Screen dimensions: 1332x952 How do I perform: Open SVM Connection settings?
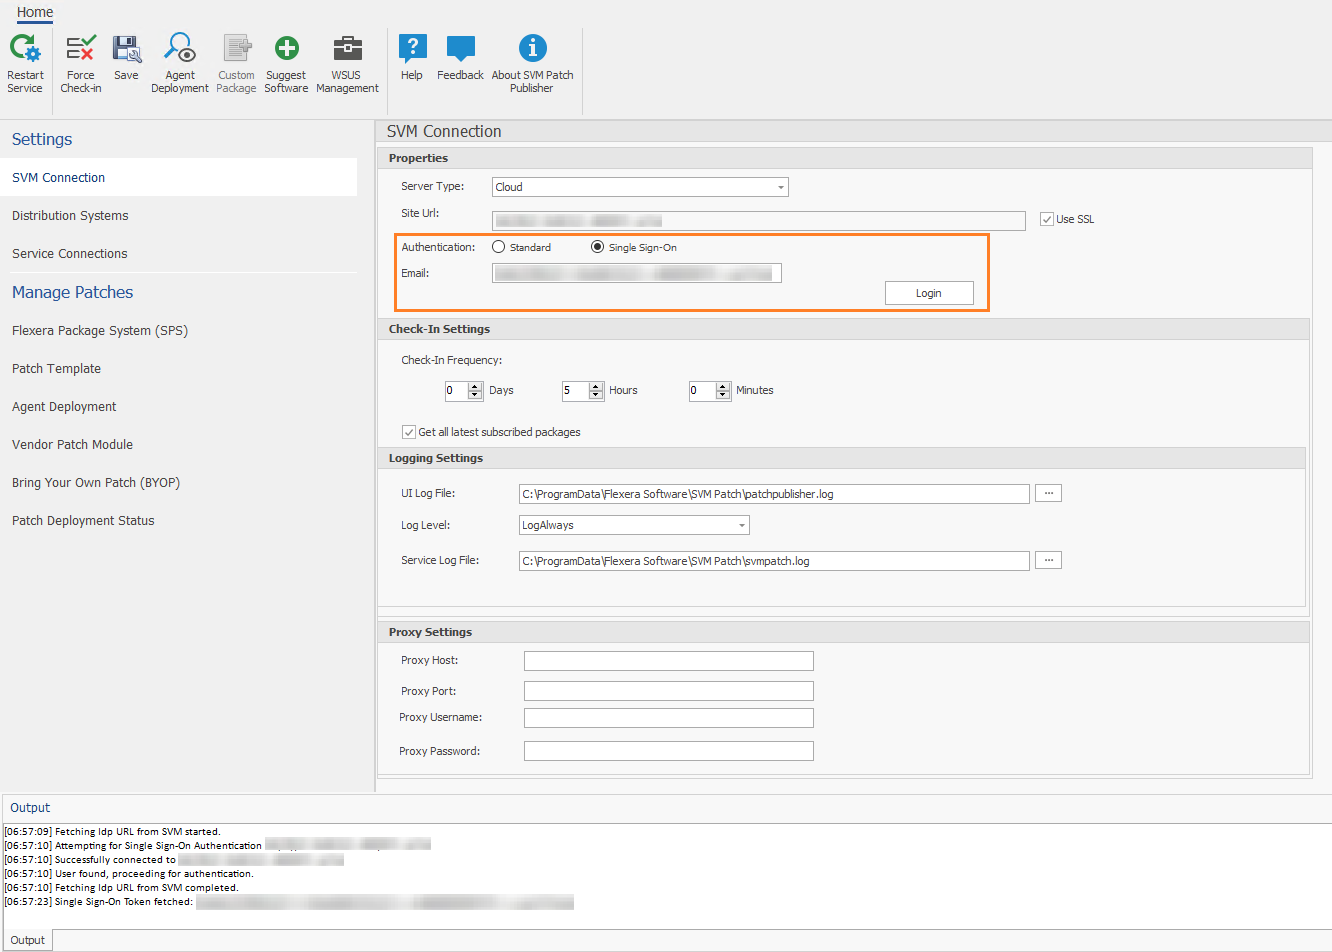tap(178, 177)
